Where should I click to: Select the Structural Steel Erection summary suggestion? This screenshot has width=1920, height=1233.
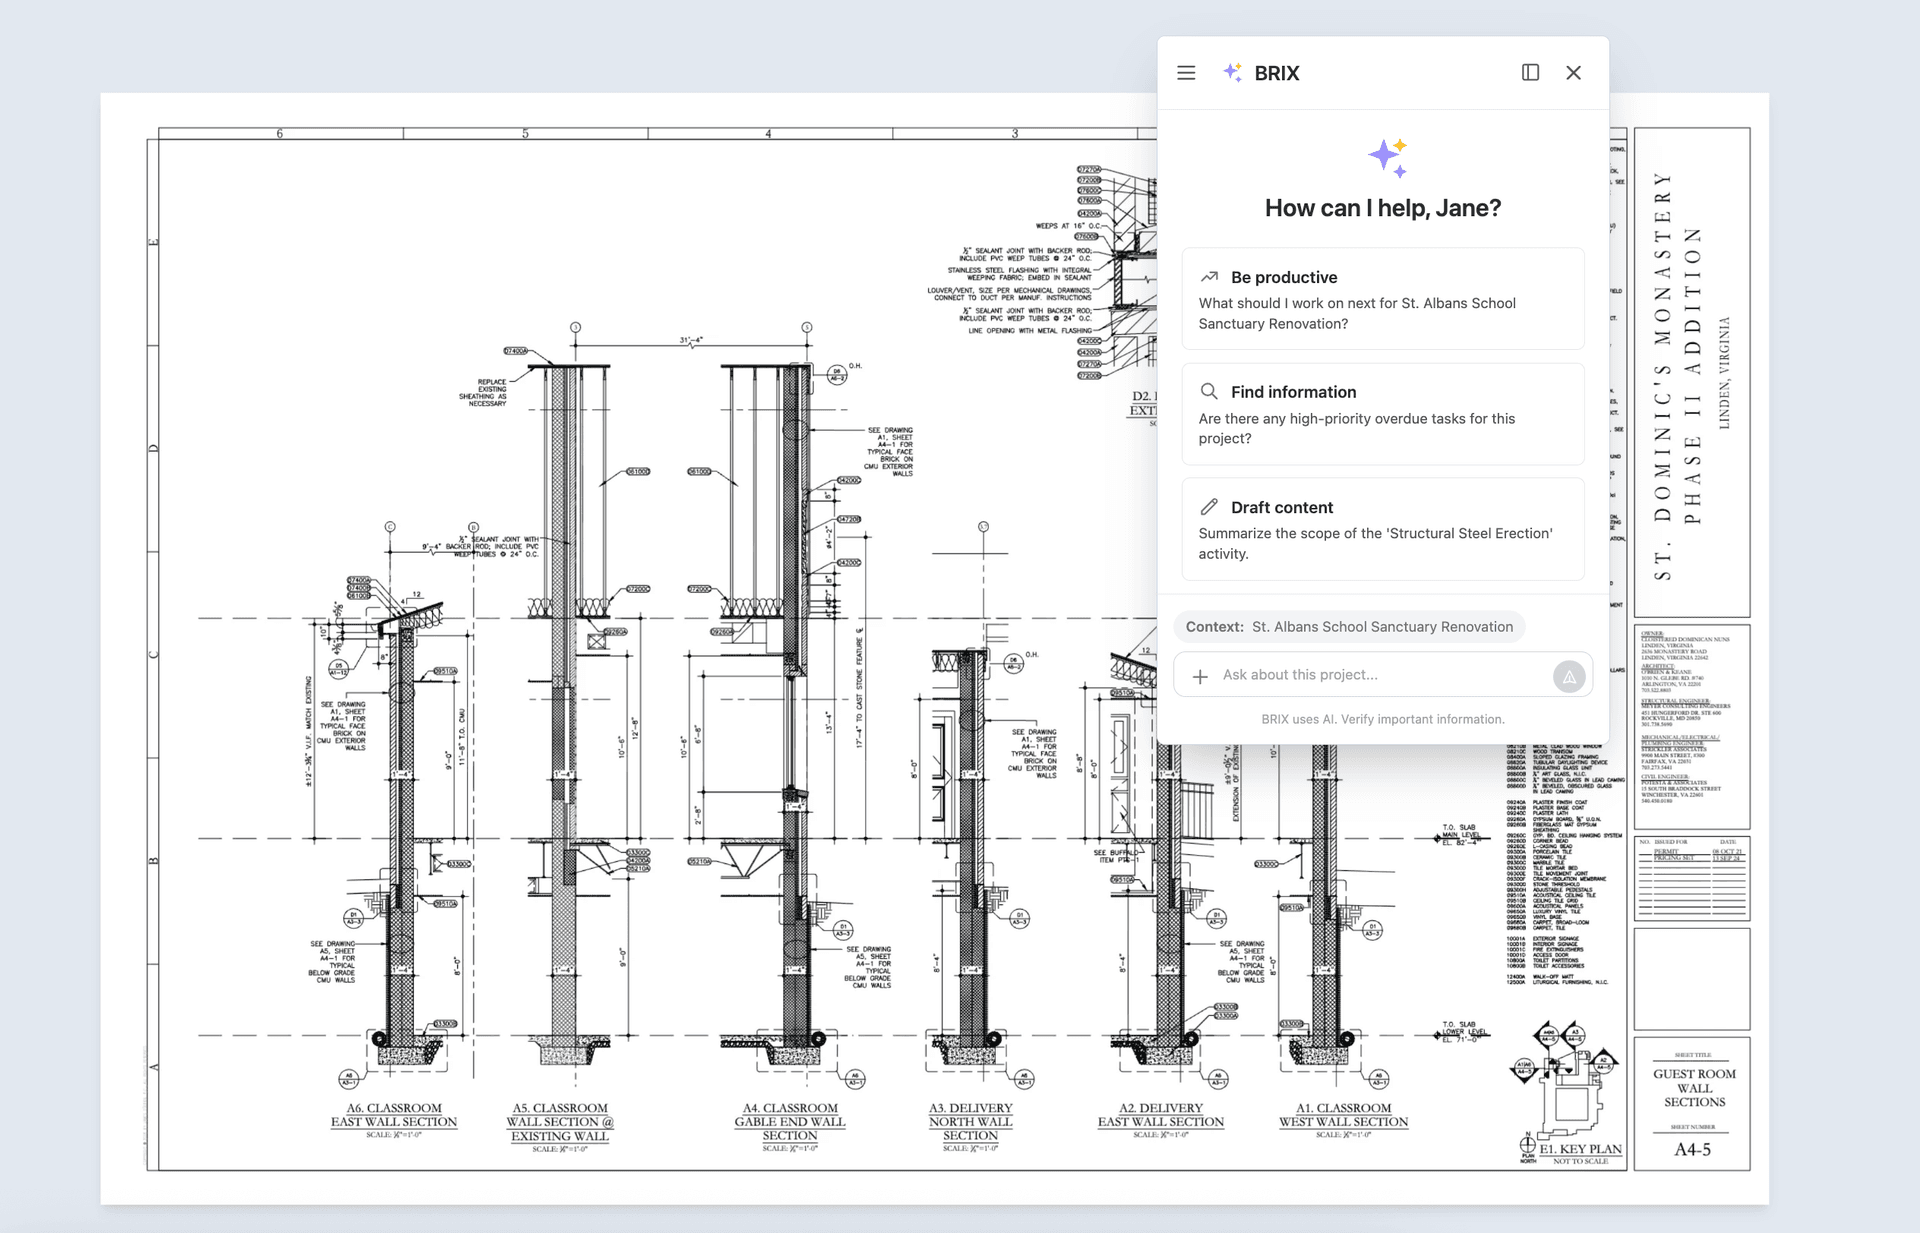click(x=1383, y=529)
